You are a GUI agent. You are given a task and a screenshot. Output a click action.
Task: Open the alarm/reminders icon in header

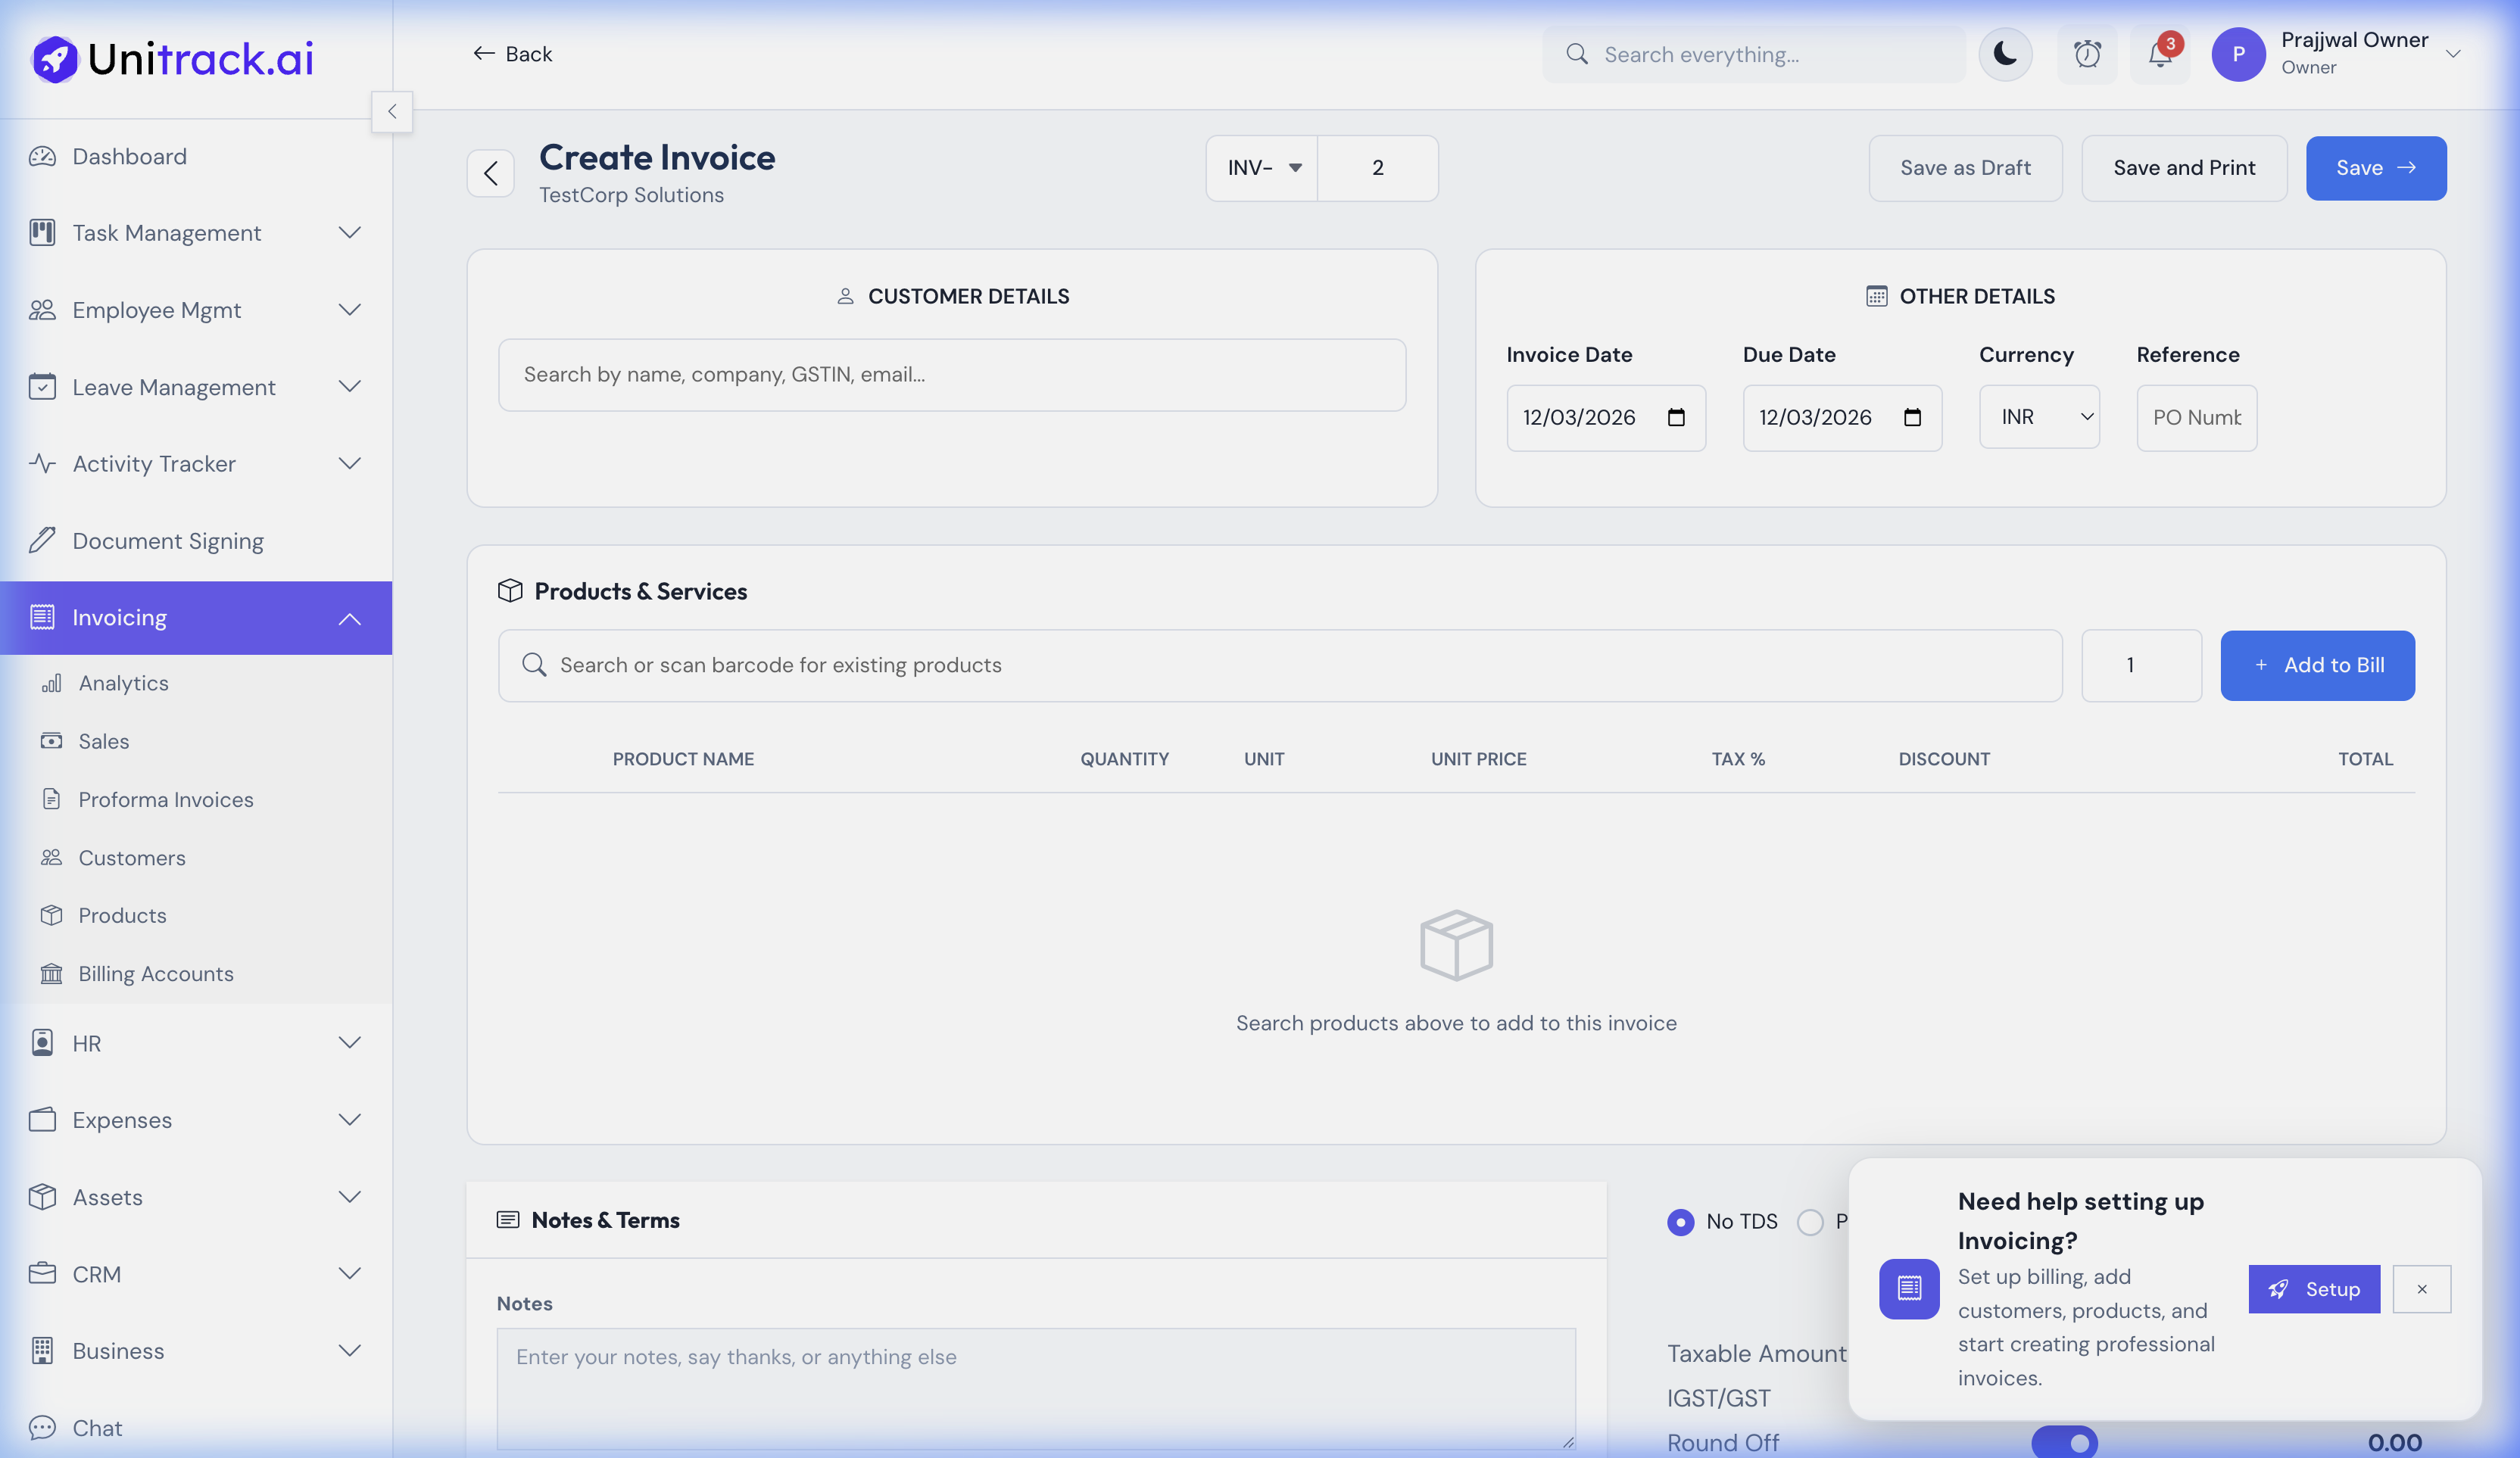(x=2087, y=54)
